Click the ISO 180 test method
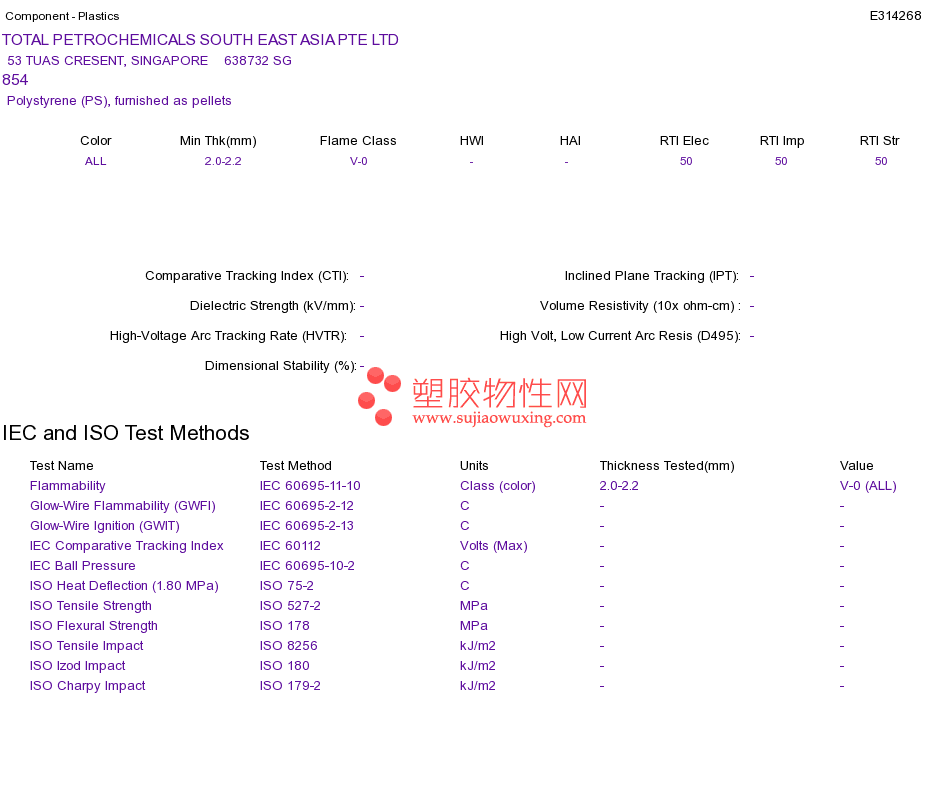This screenshot has width=950, height=800. pos(285,665)
